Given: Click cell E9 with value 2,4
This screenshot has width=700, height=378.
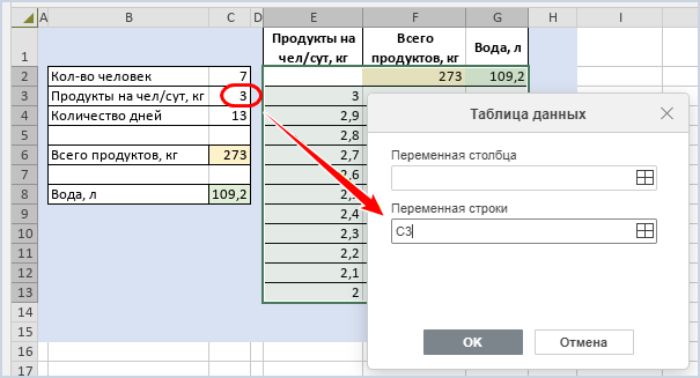Looking at the screenshot, I should coord(313,214).
